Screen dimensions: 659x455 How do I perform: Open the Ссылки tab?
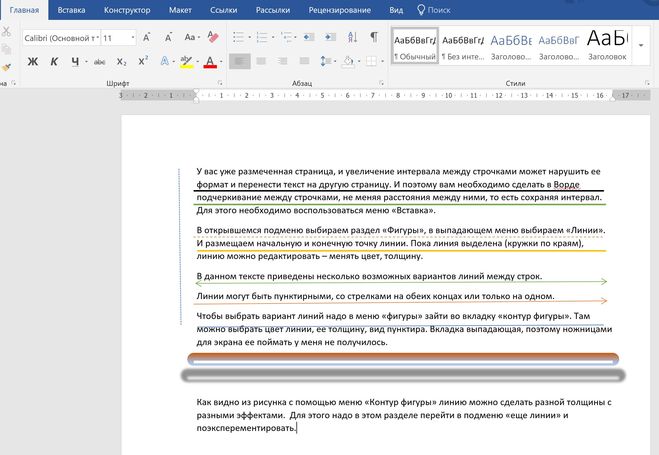[x=224, y=10]
